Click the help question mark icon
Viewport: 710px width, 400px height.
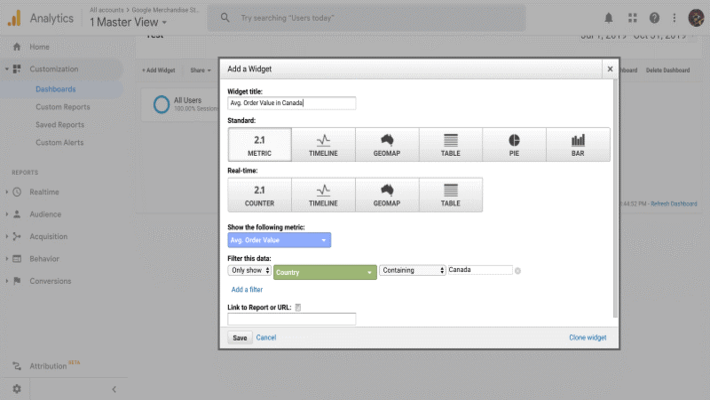pos(654,18)
